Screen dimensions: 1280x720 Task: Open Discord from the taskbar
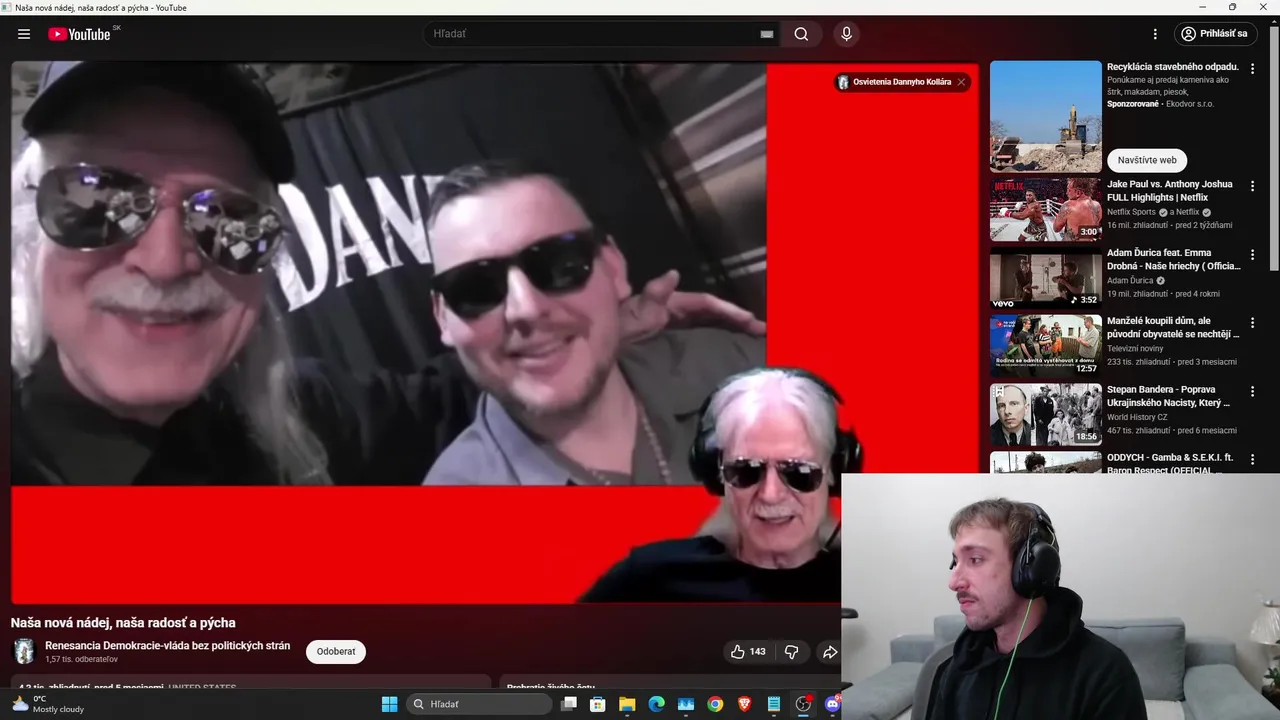point(832,704)
